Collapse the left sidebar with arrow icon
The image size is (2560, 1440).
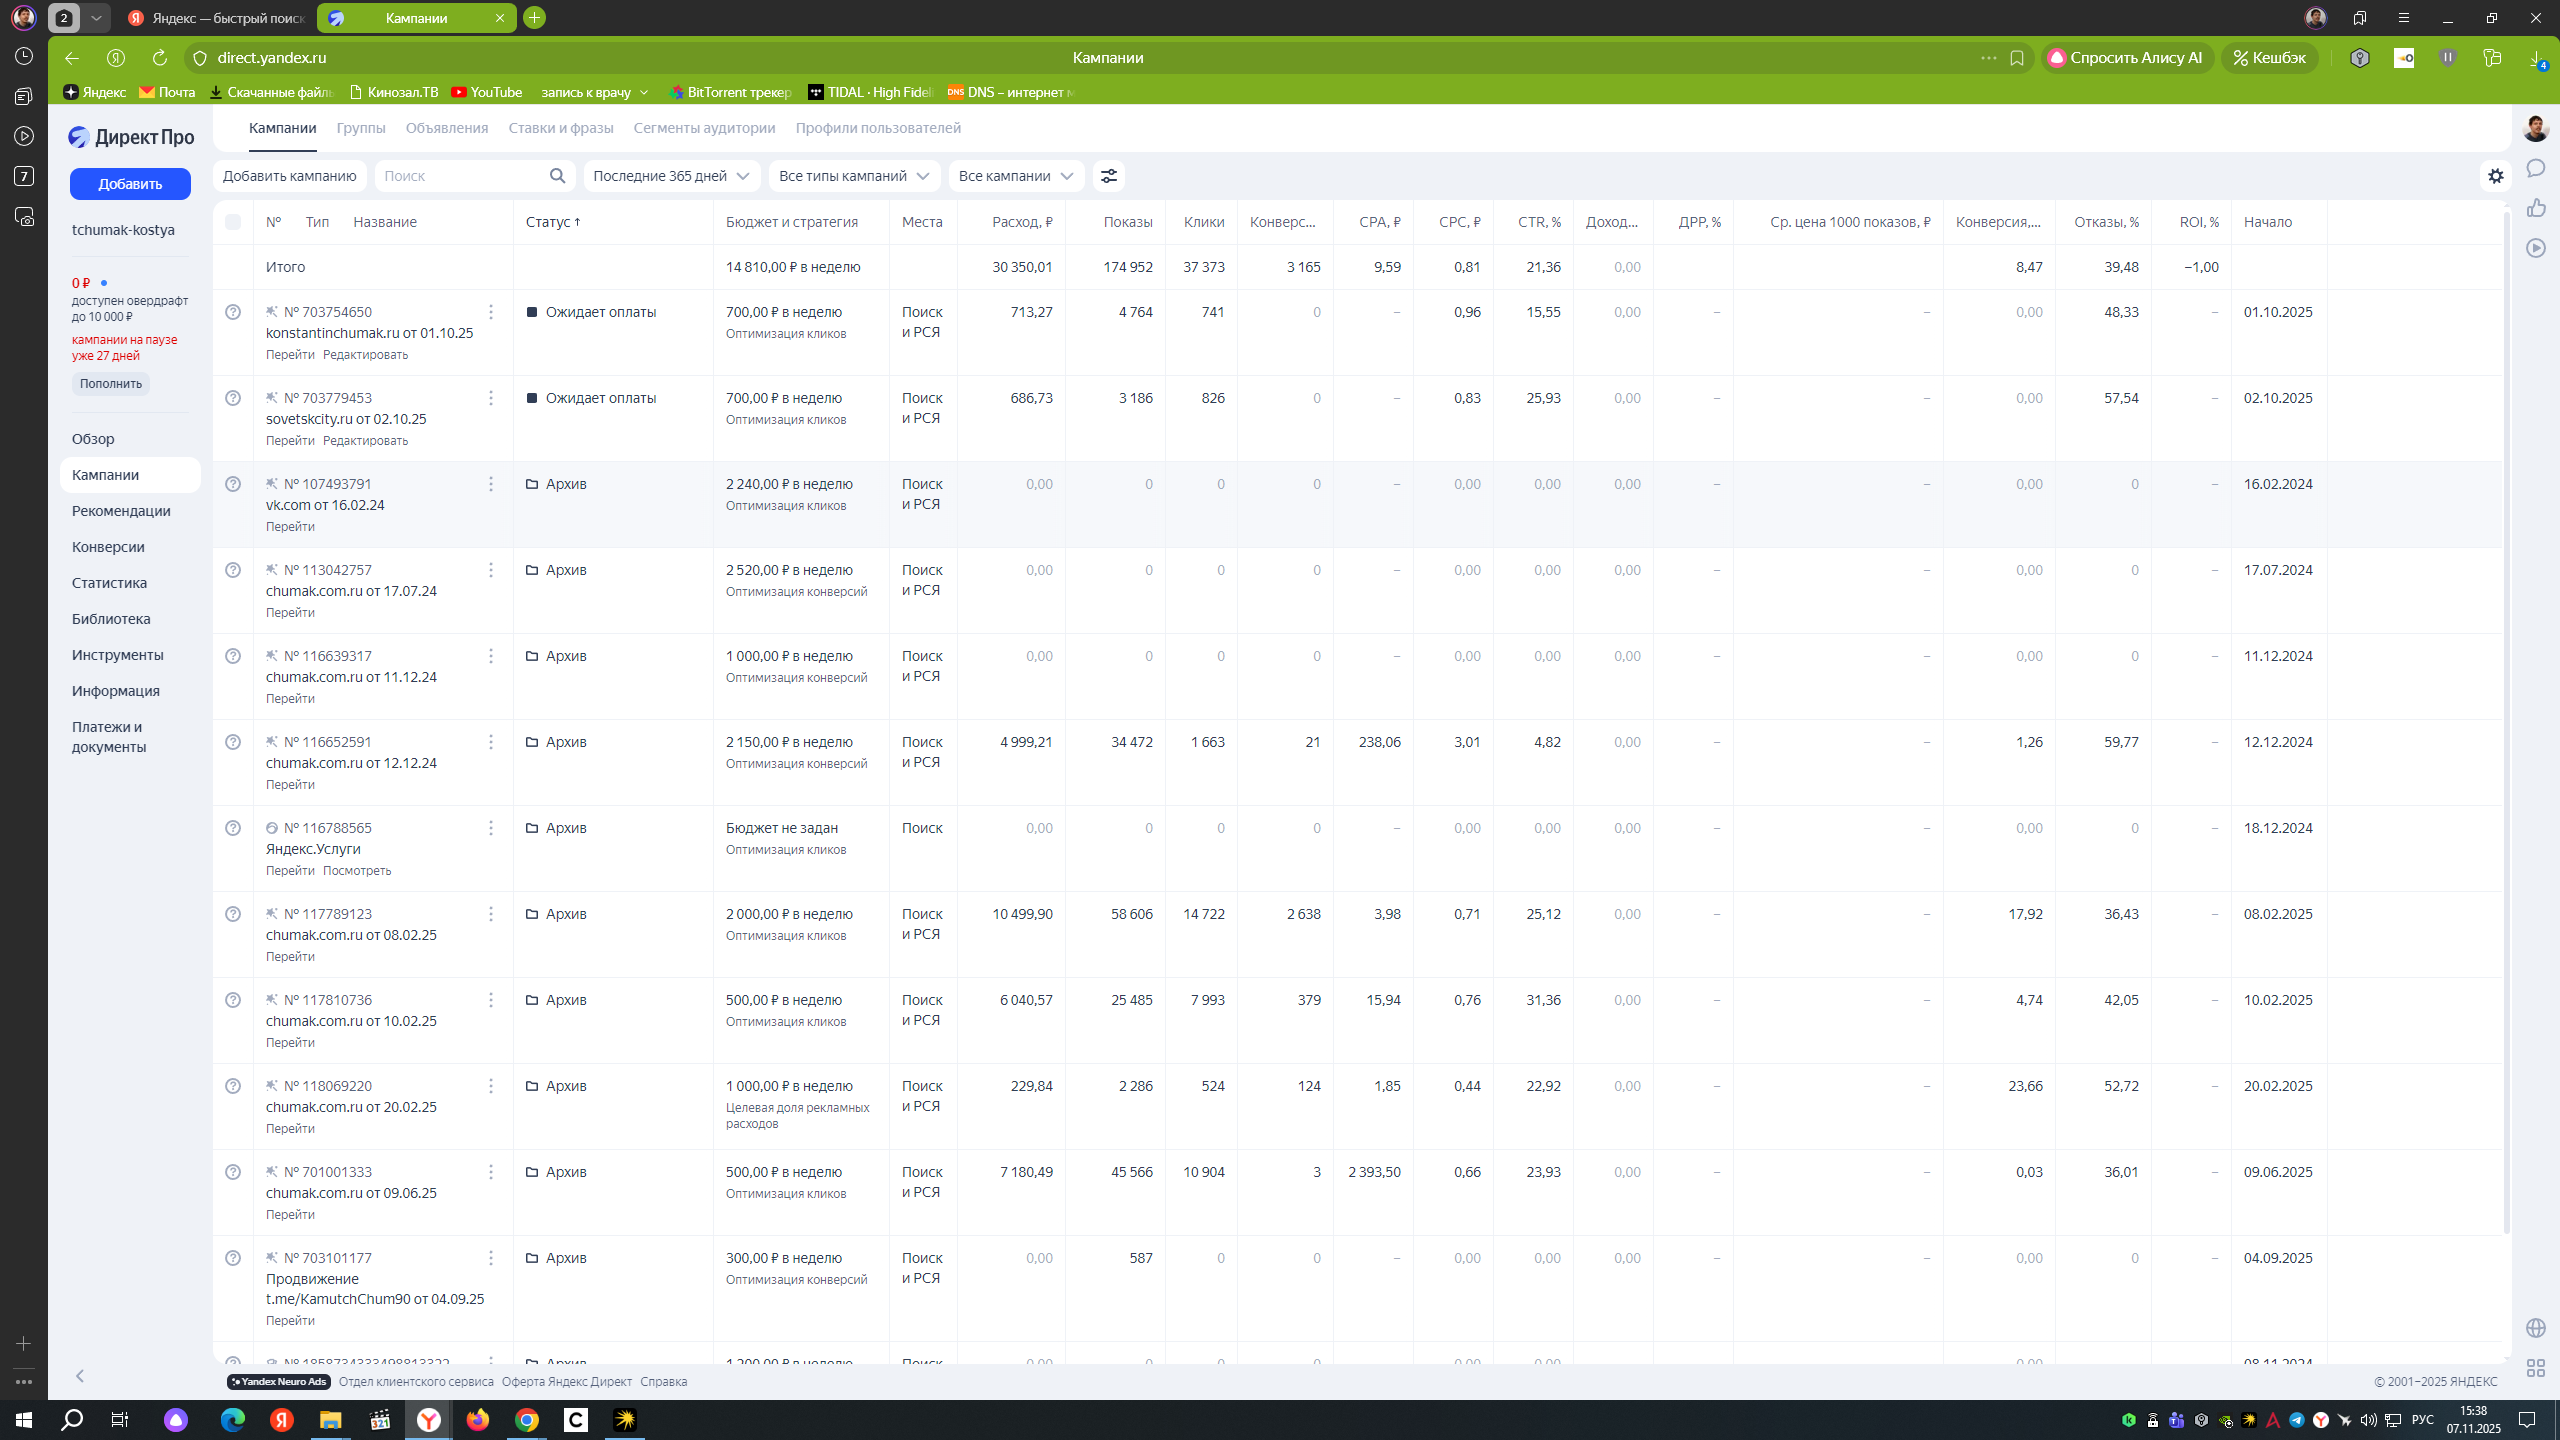point(80,1376)
